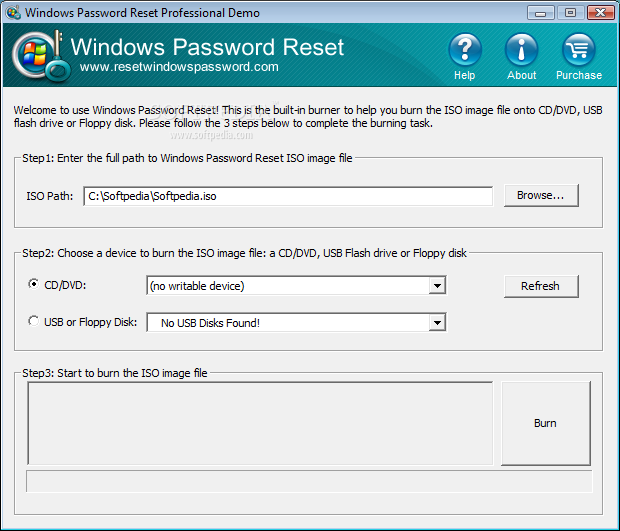
Task: Select the CD/DVD radio button
Action: click(34, 284)
